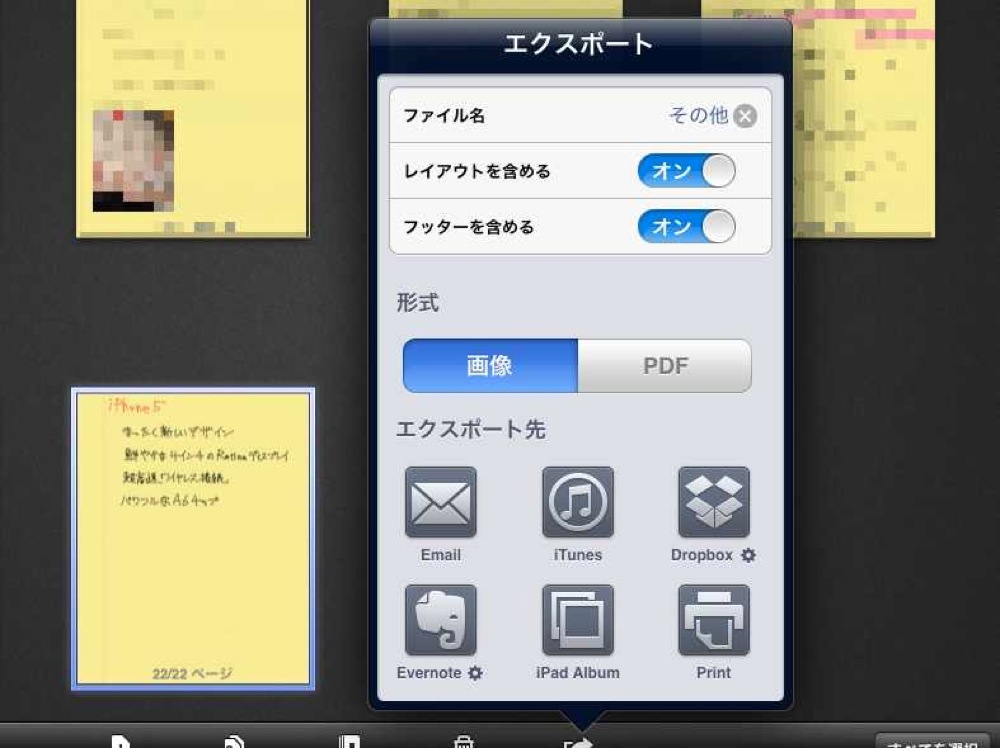
Task: Export the page via Email
Action: [441, 502]
